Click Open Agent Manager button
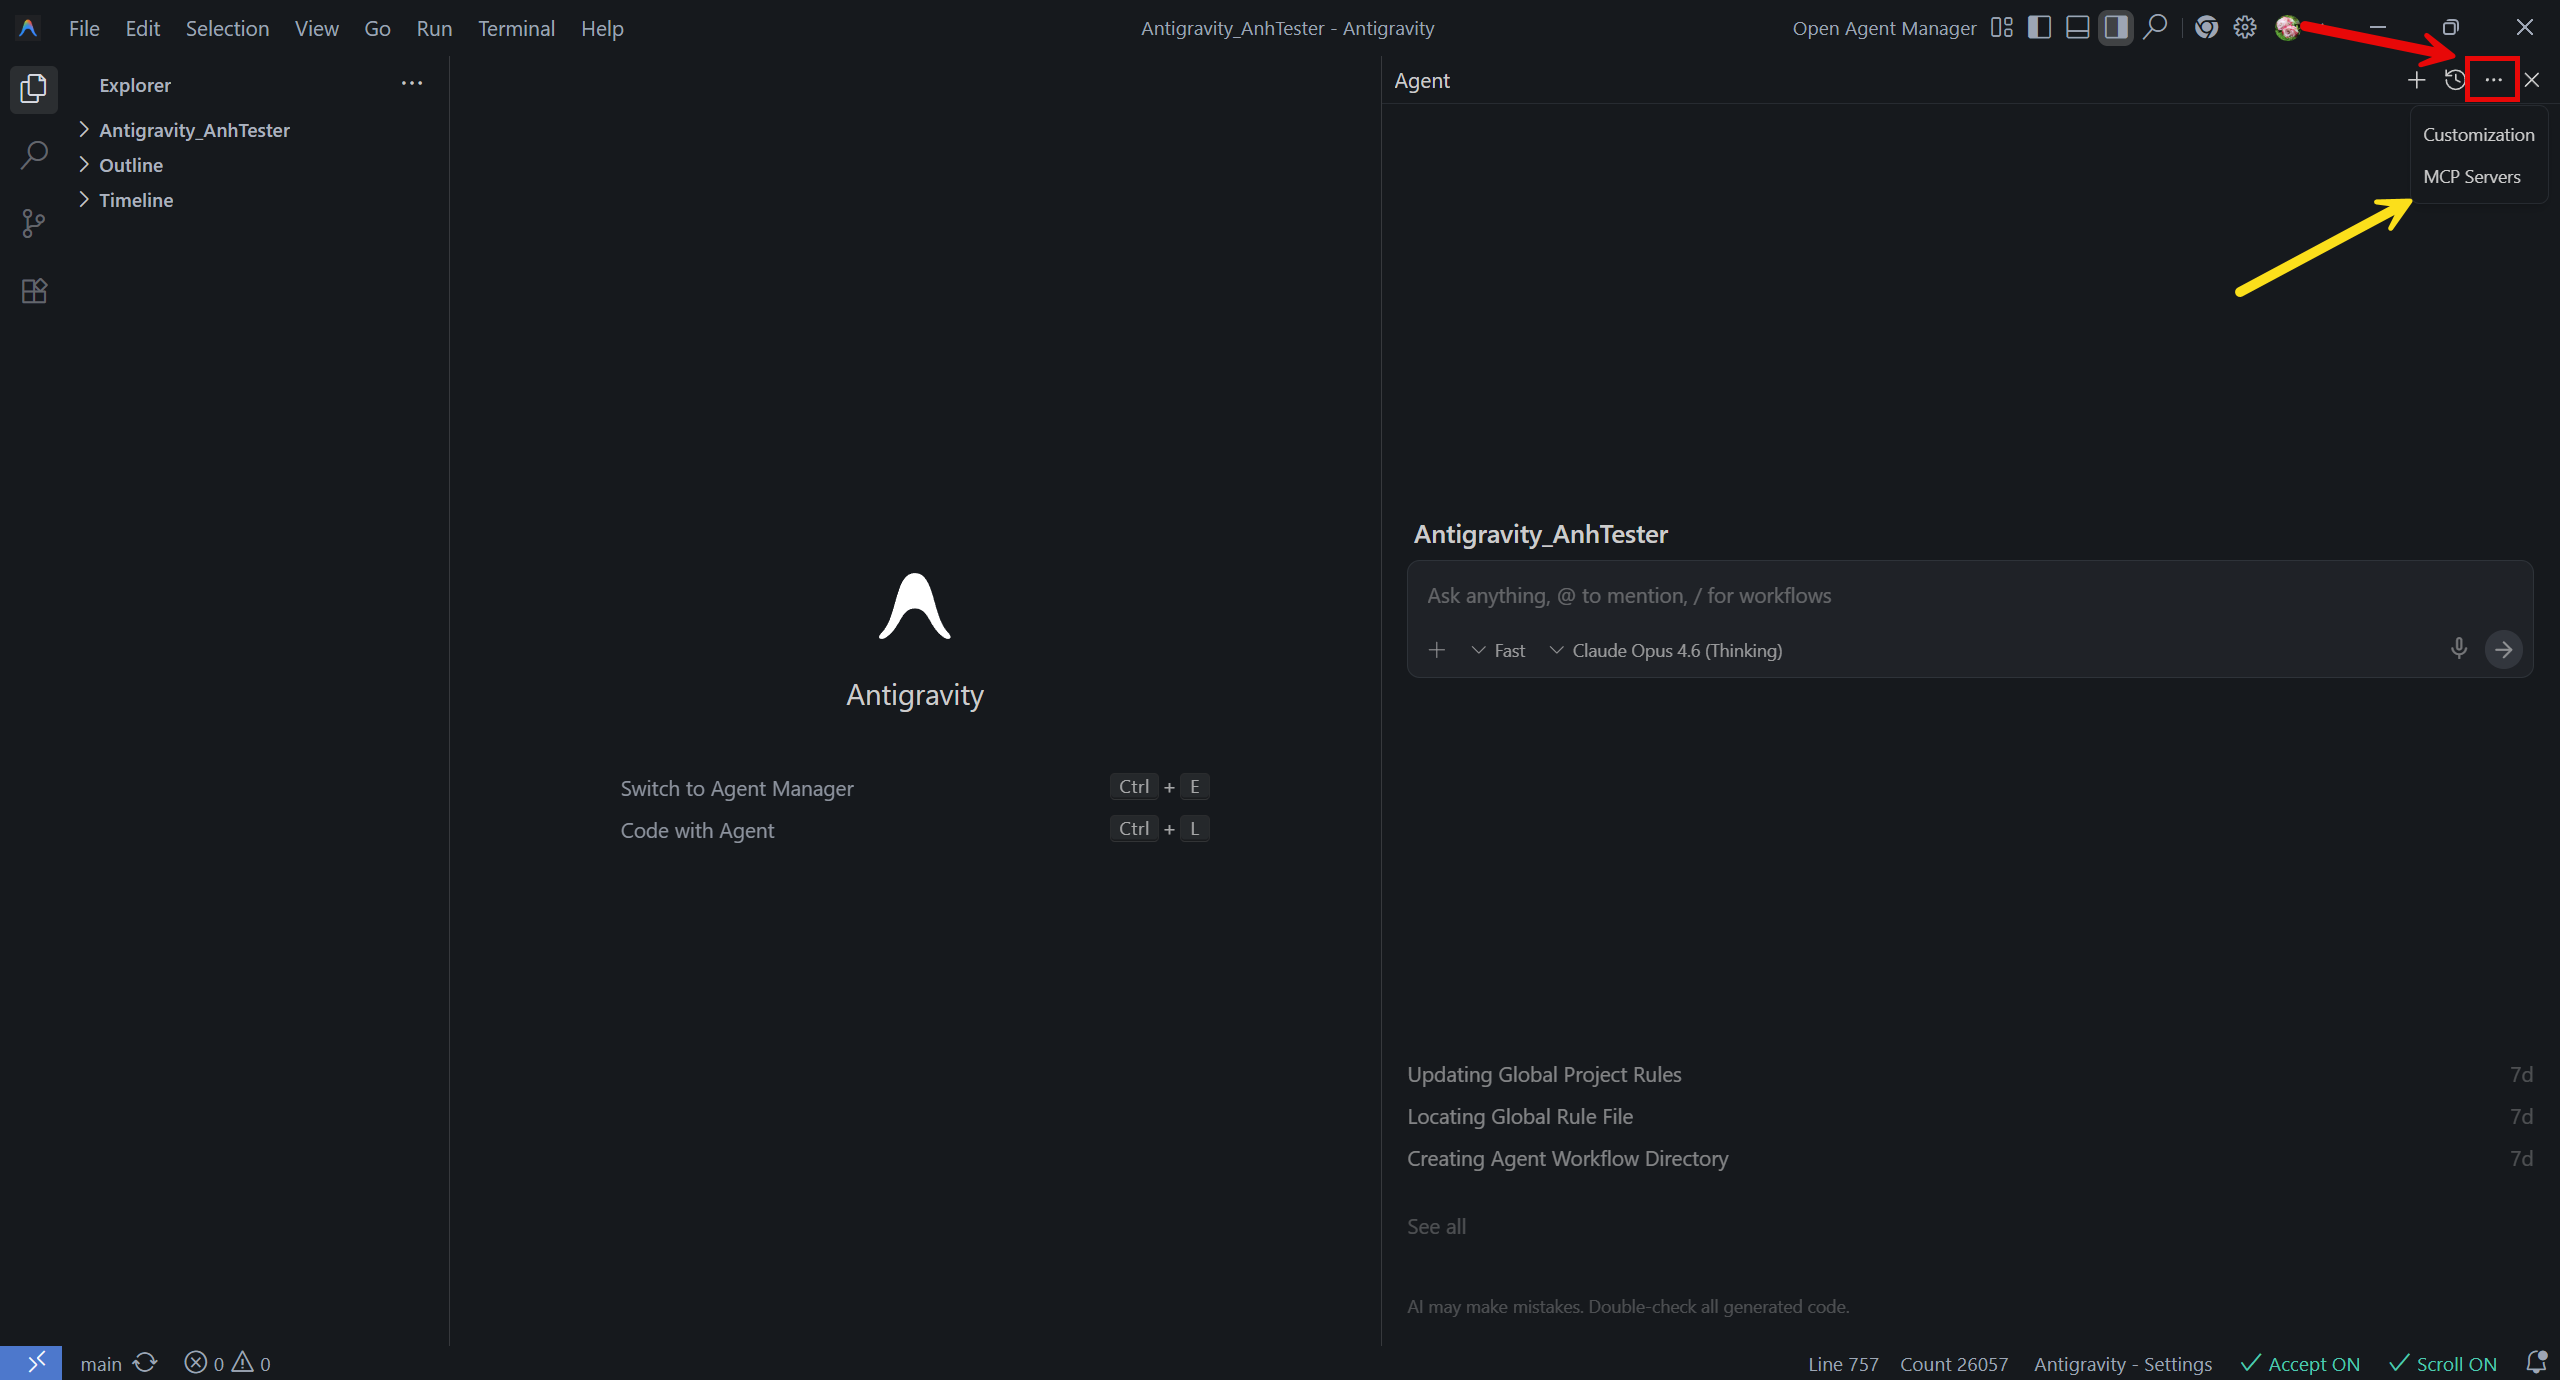Image resolution: width=2560 pixels, height=1380 pixels. pyautogui.click(x=1883, y=28)
